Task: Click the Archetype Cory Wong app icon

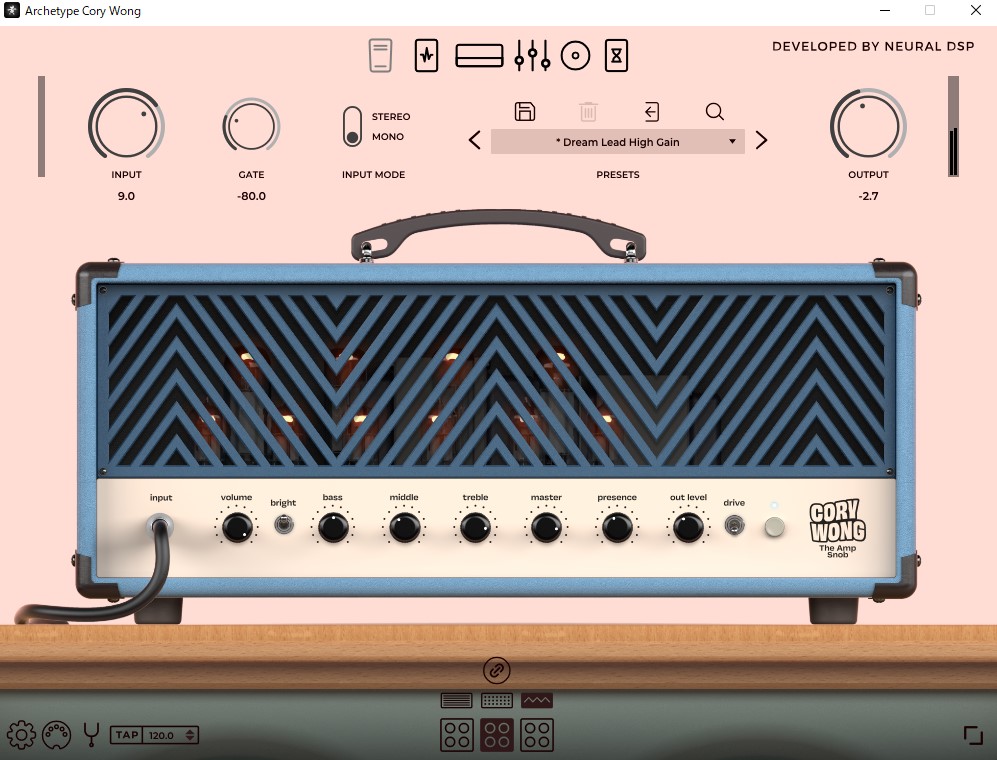Action: pyautogui.click(x=11, y=11)
